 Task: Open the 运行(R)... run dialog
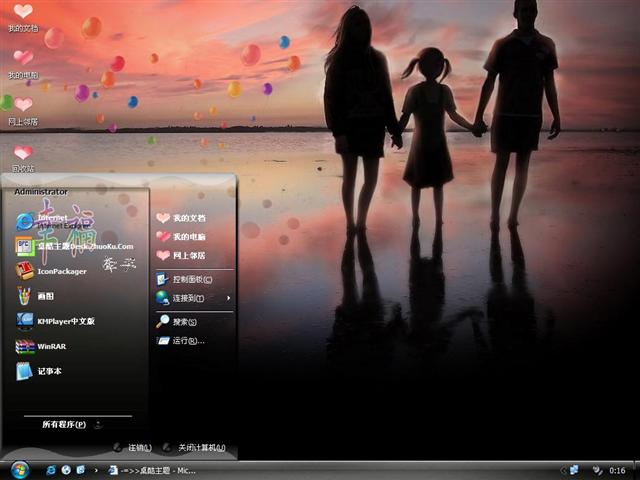pos(180,340)
